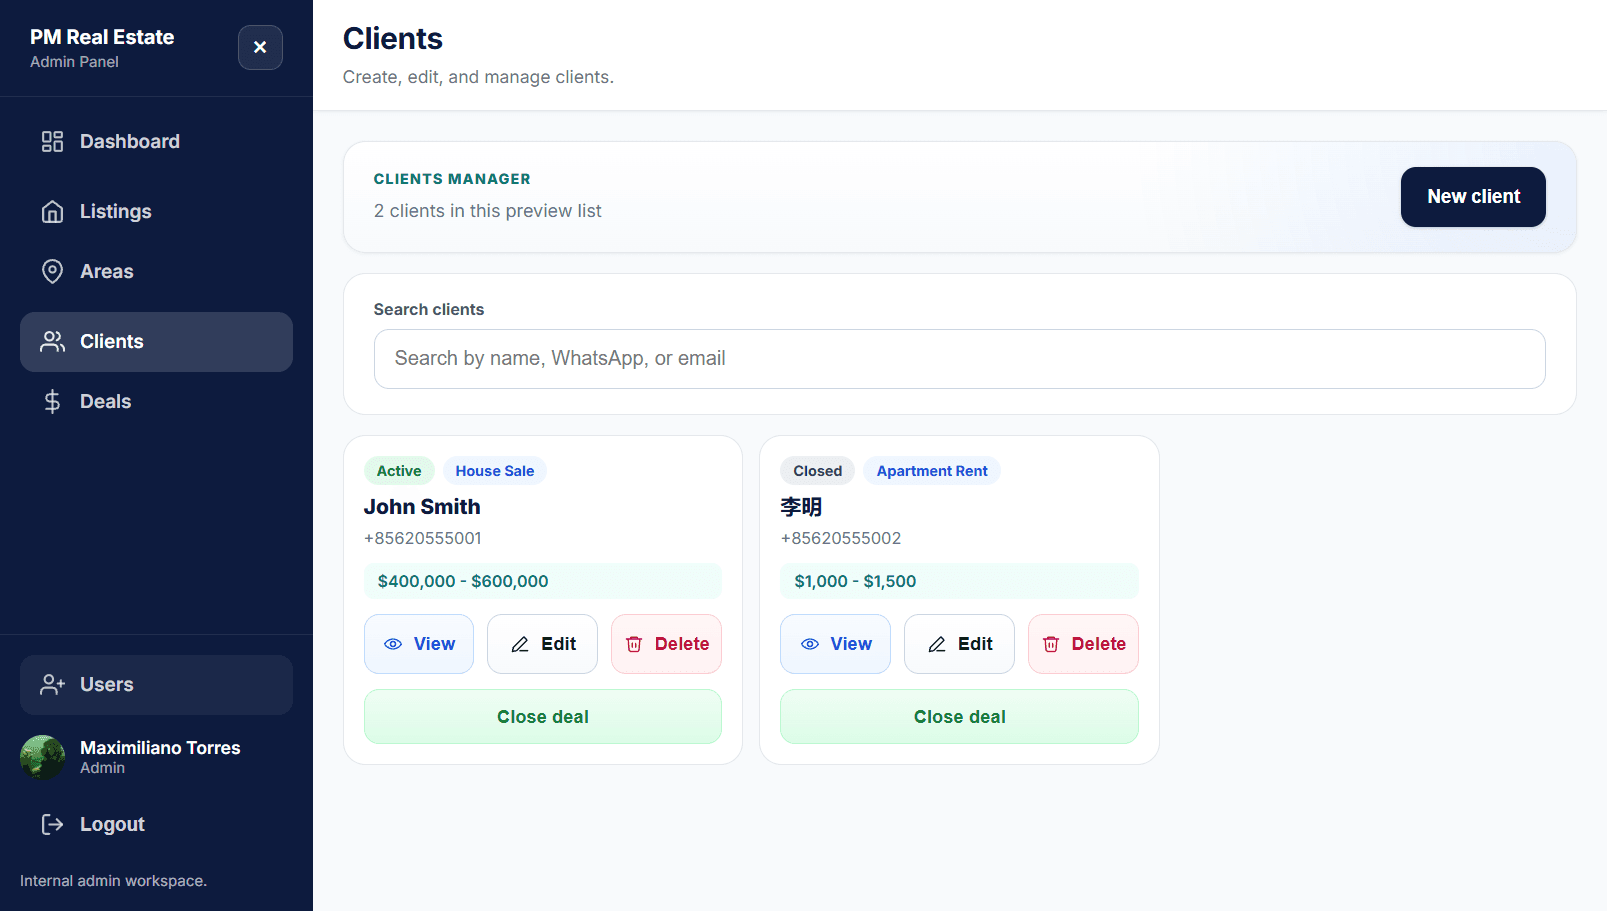This screenshot has height=911, width=1607.
Task: Click Close deal for John Smith
Action: coord(542,716)
